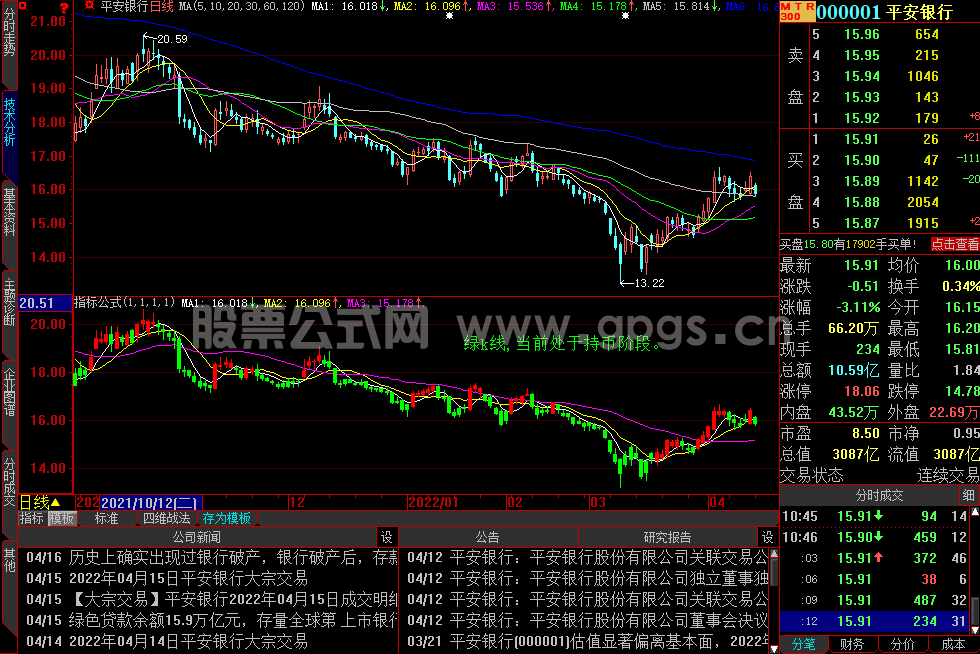
Task: Click 设 button beside 公司新闻
Action: (387, 537)
